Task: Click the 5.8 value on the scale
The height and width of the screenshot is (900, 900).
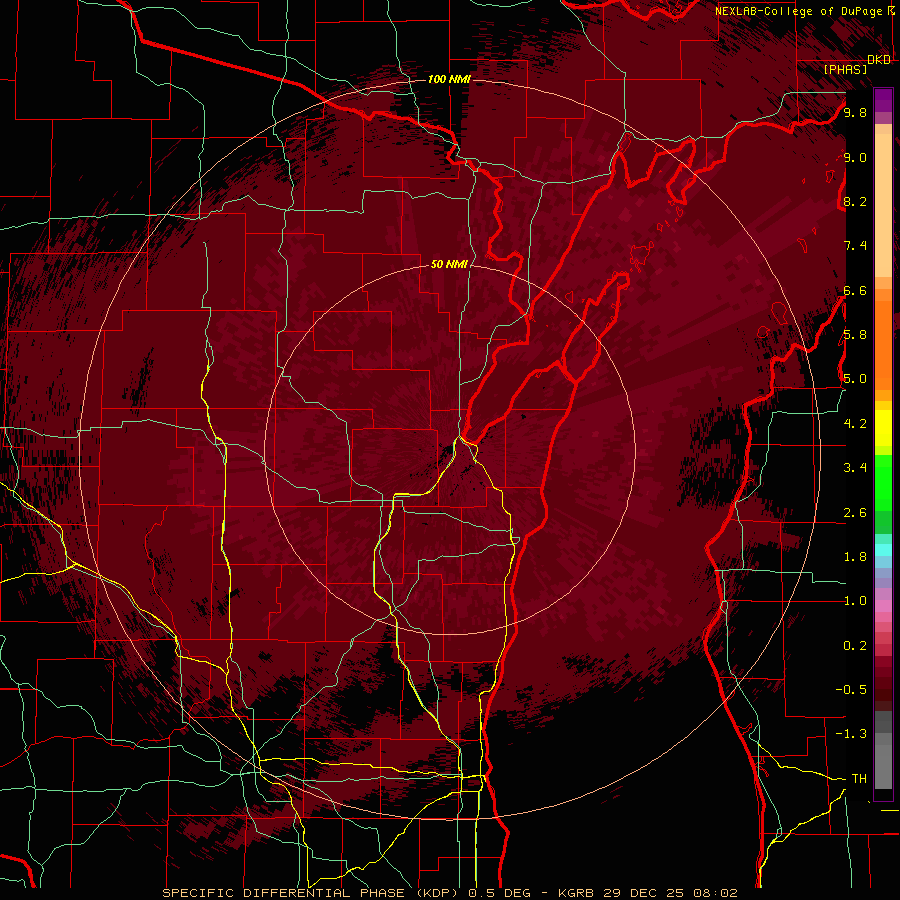Action: tap(855, 335)
